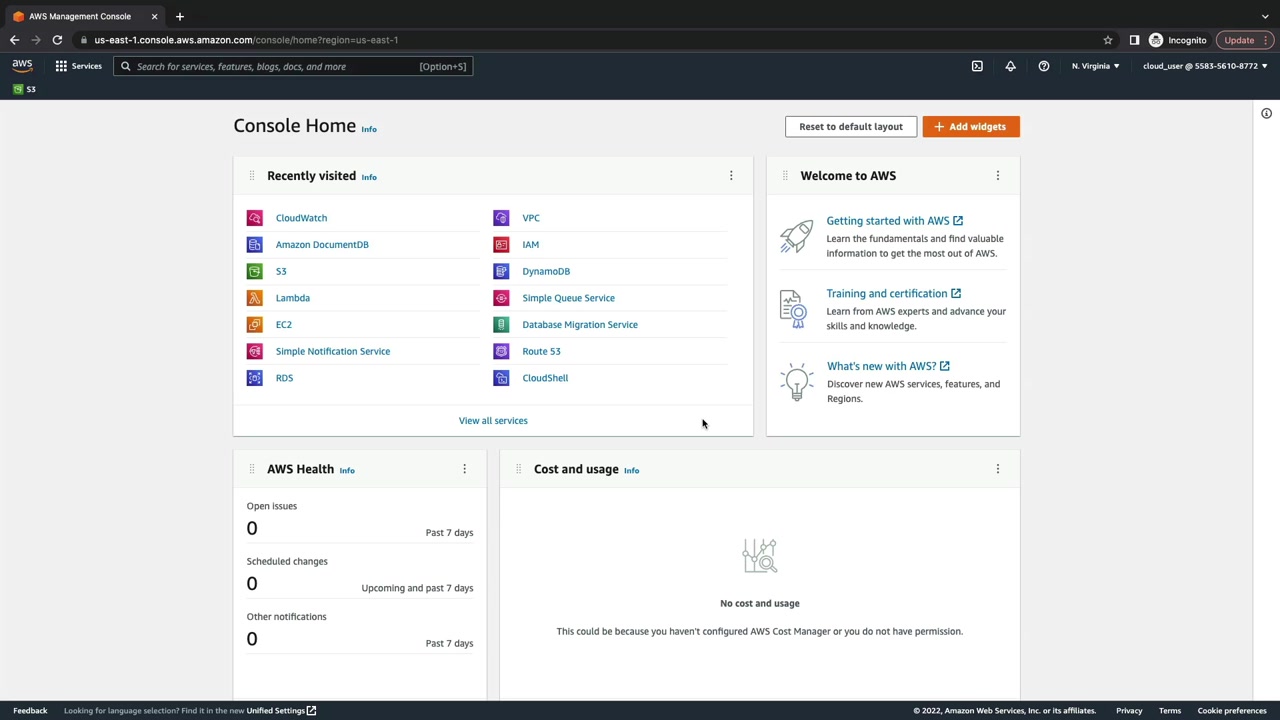This screenshot has height=720, width=1280.
Task: Close the AWS Management Console tab
Action: 154,16
